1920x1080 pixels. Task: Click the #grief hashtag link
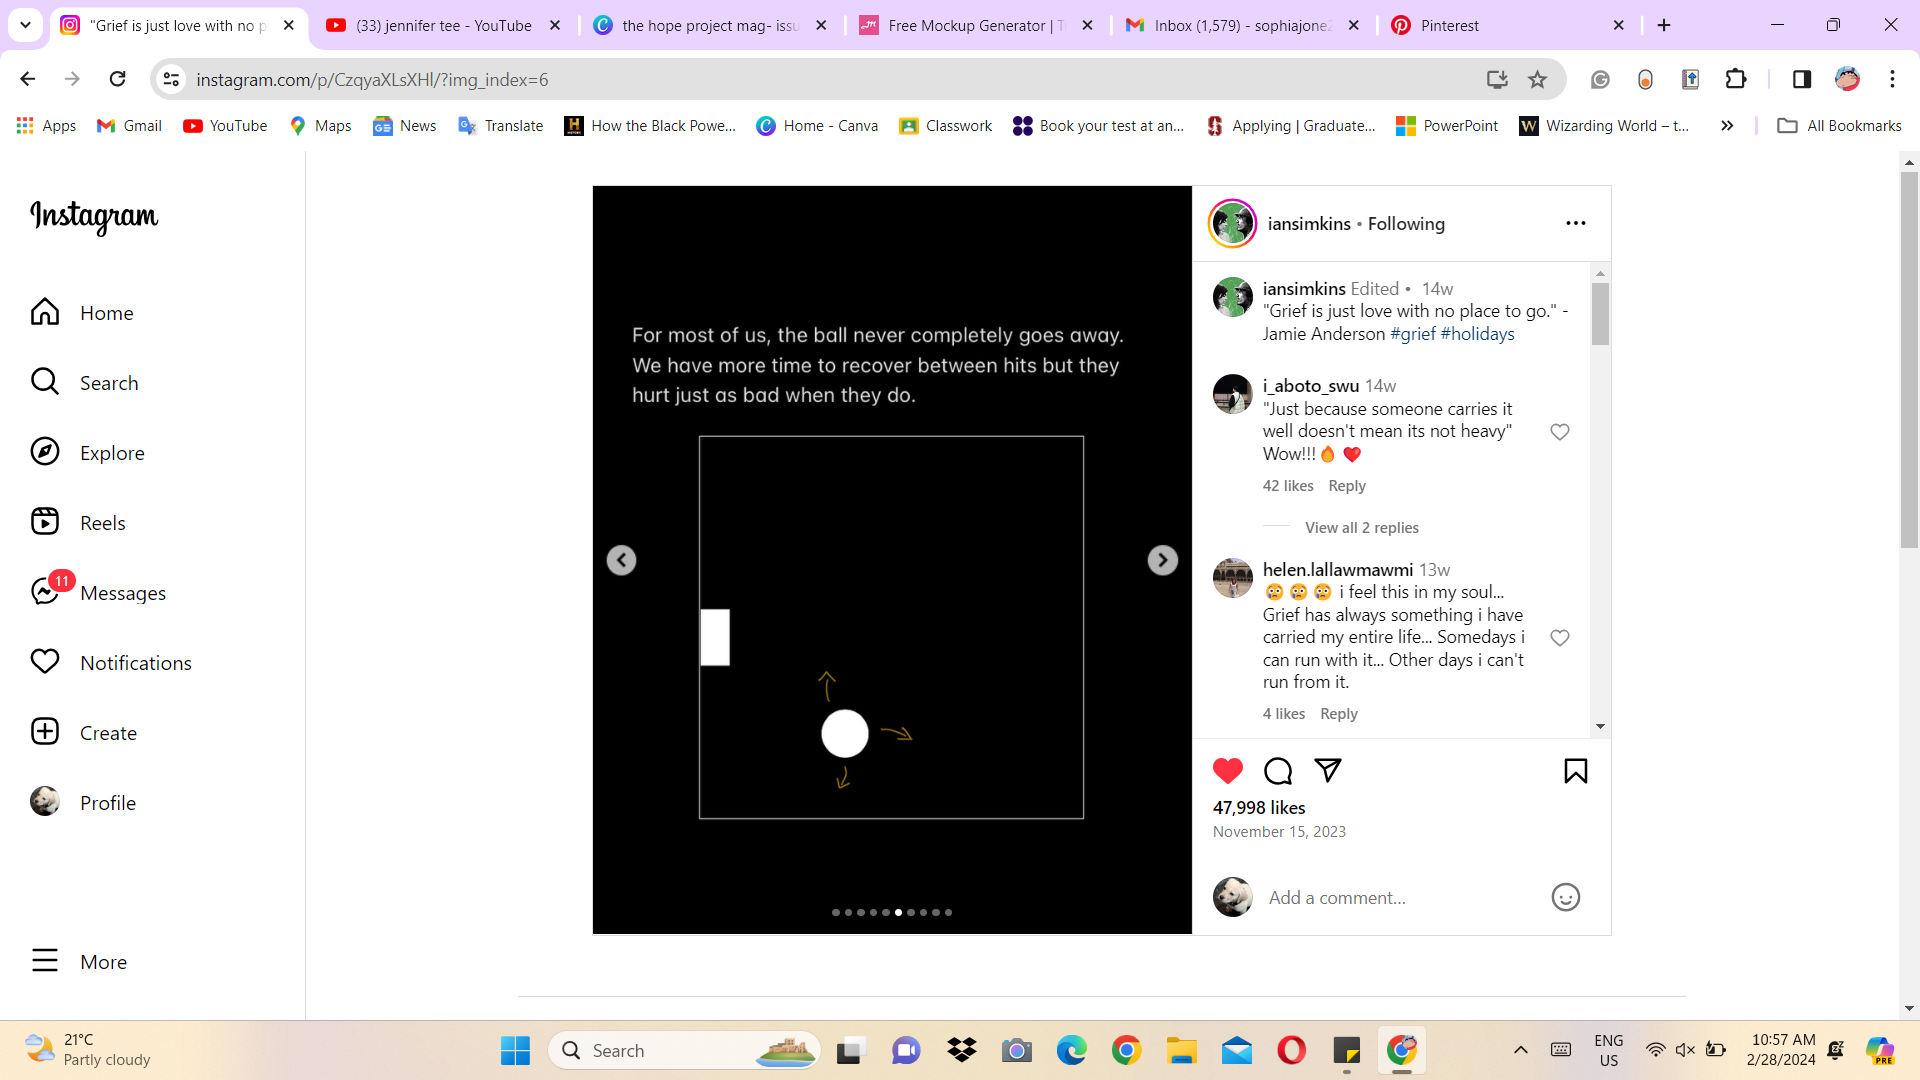click(x=1412, y=334)
